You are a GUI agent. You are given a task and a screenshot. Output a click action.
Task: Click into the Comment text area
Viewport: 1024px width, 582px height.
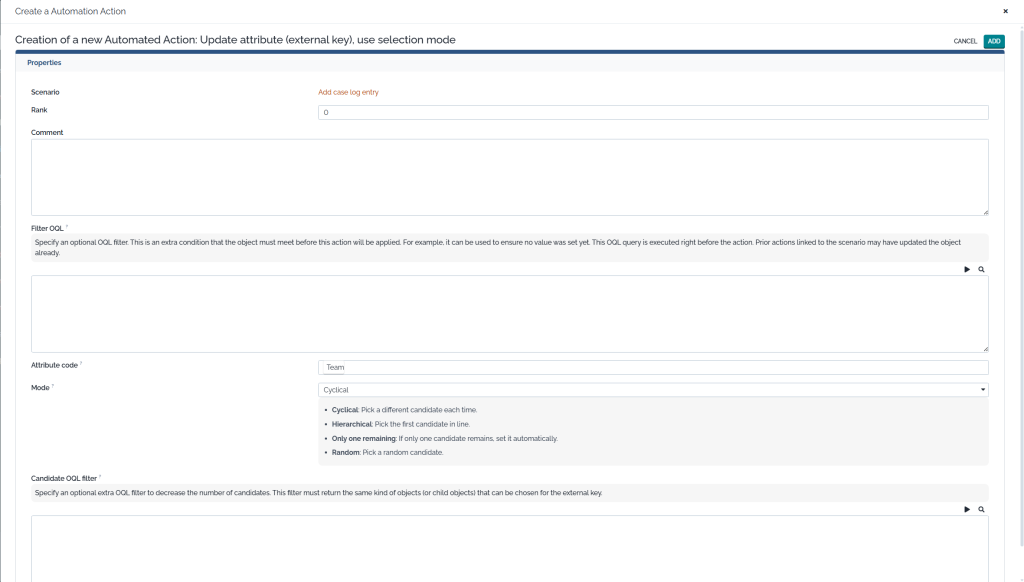click(509, 177)
